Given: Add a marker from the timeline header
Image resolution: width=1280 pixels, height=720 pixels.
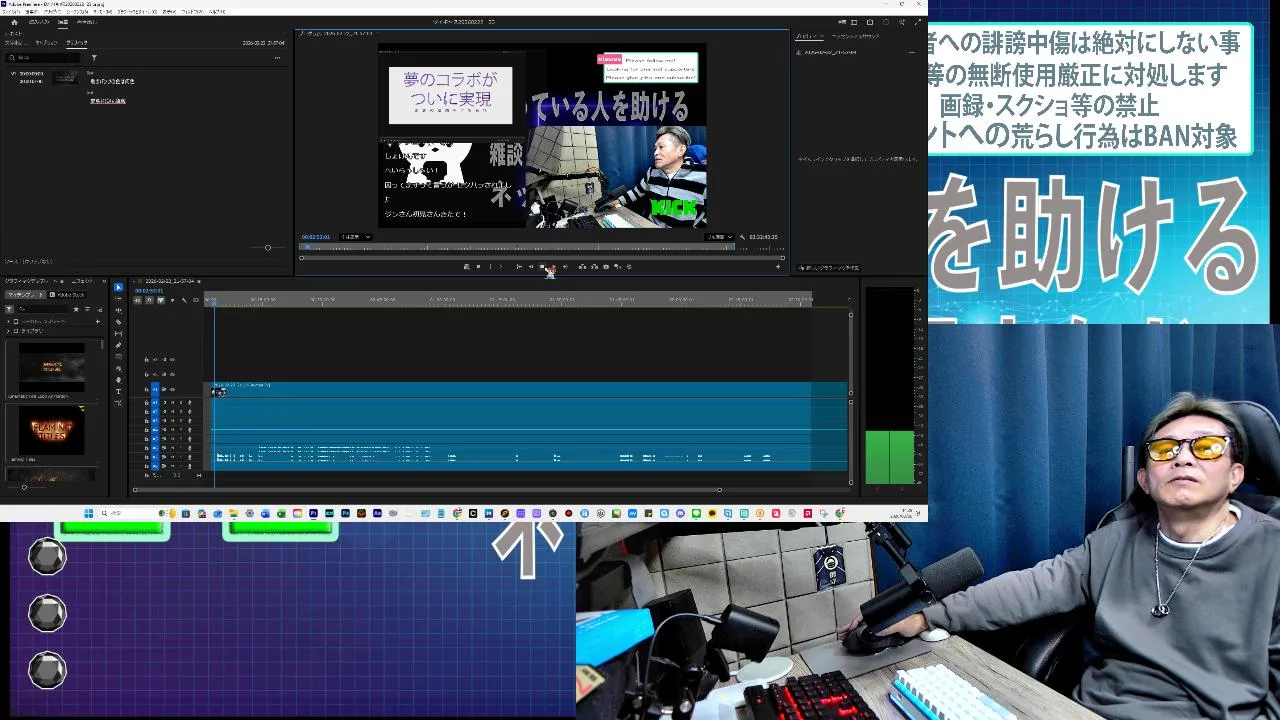Looking at the screenshot, I should pos(172,300).
